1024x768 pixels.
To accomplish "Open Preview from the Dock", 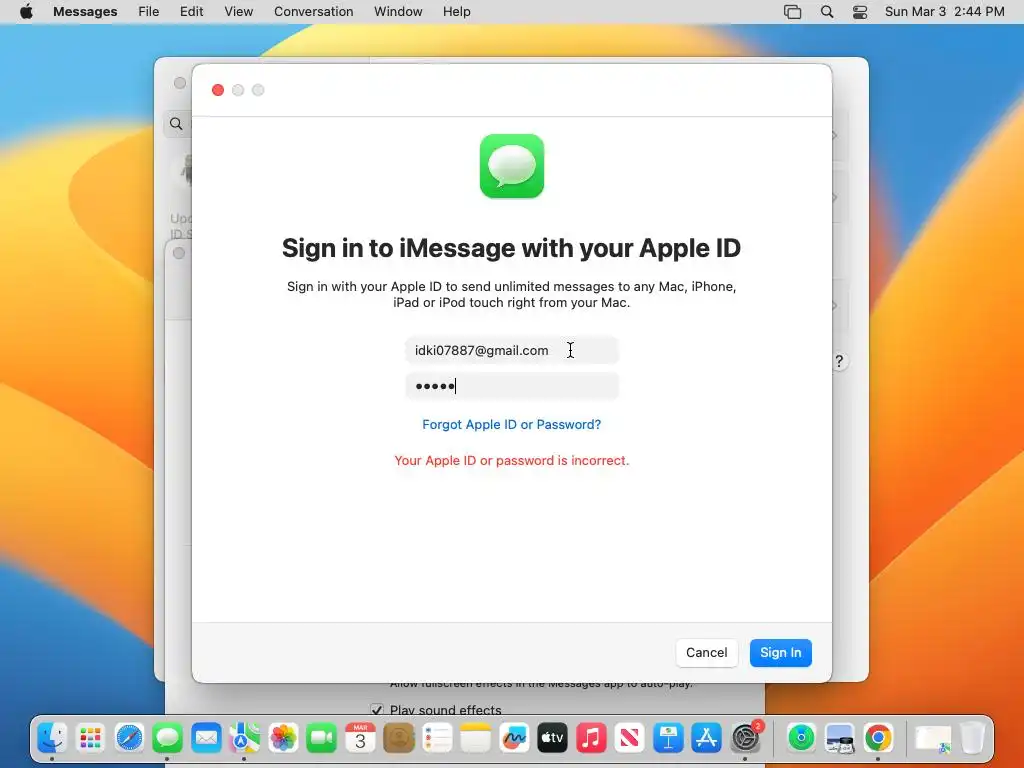I will pos(840,738).
